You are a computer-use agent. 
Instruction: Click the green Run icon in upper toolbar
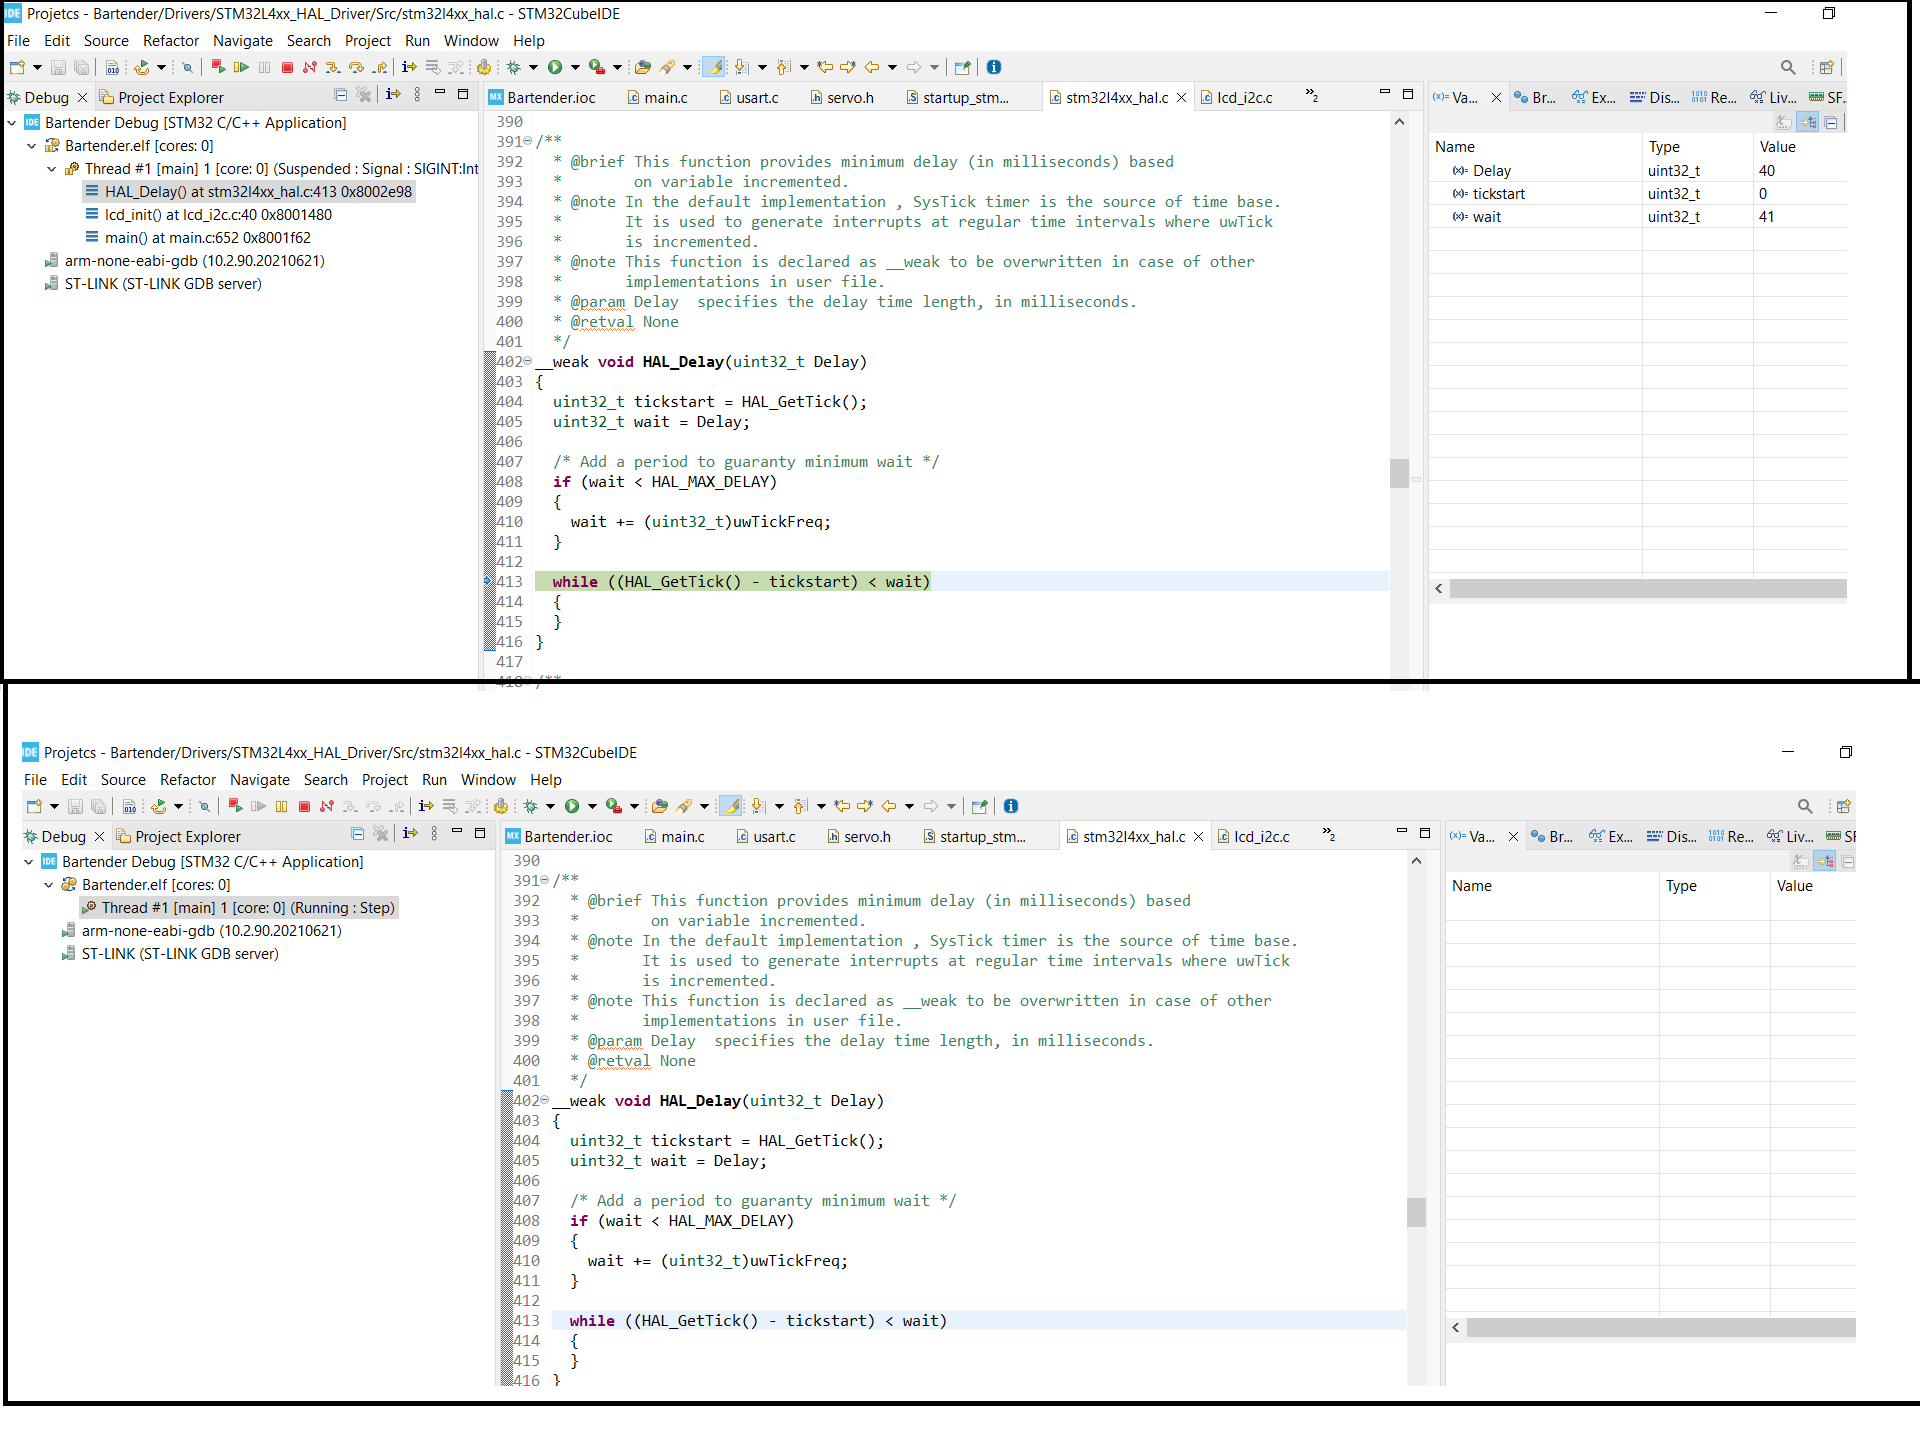click(555, 67)
